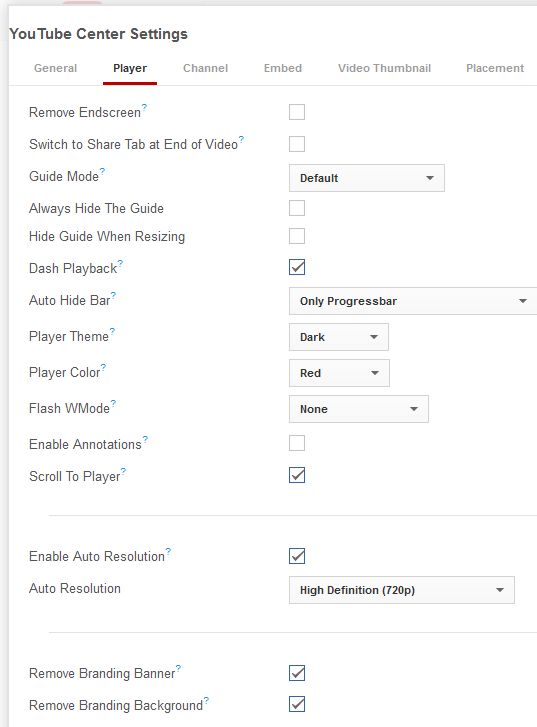This screenshot has width=537, height=727.
Task: Click the Guide Mode help question mark
Action: tap(102, 171)
